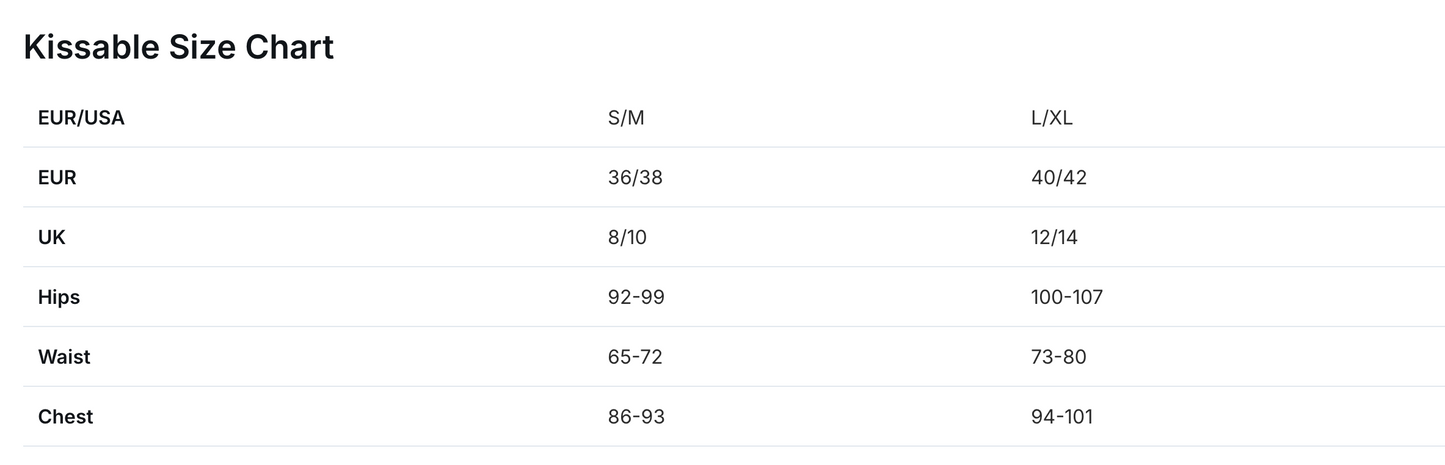
Task: Select the Chest row label
Action: (65, 417)
